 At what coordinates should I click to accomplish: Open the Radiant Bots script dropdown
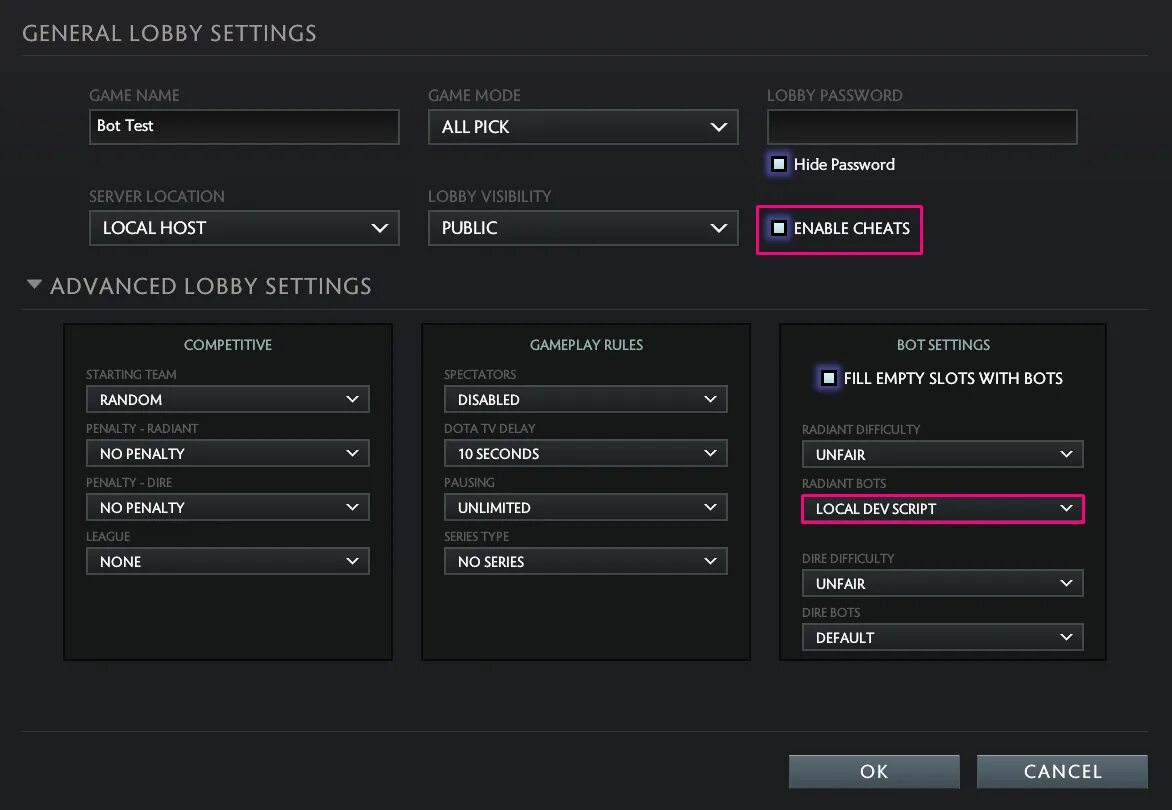[x=943, y=509]
